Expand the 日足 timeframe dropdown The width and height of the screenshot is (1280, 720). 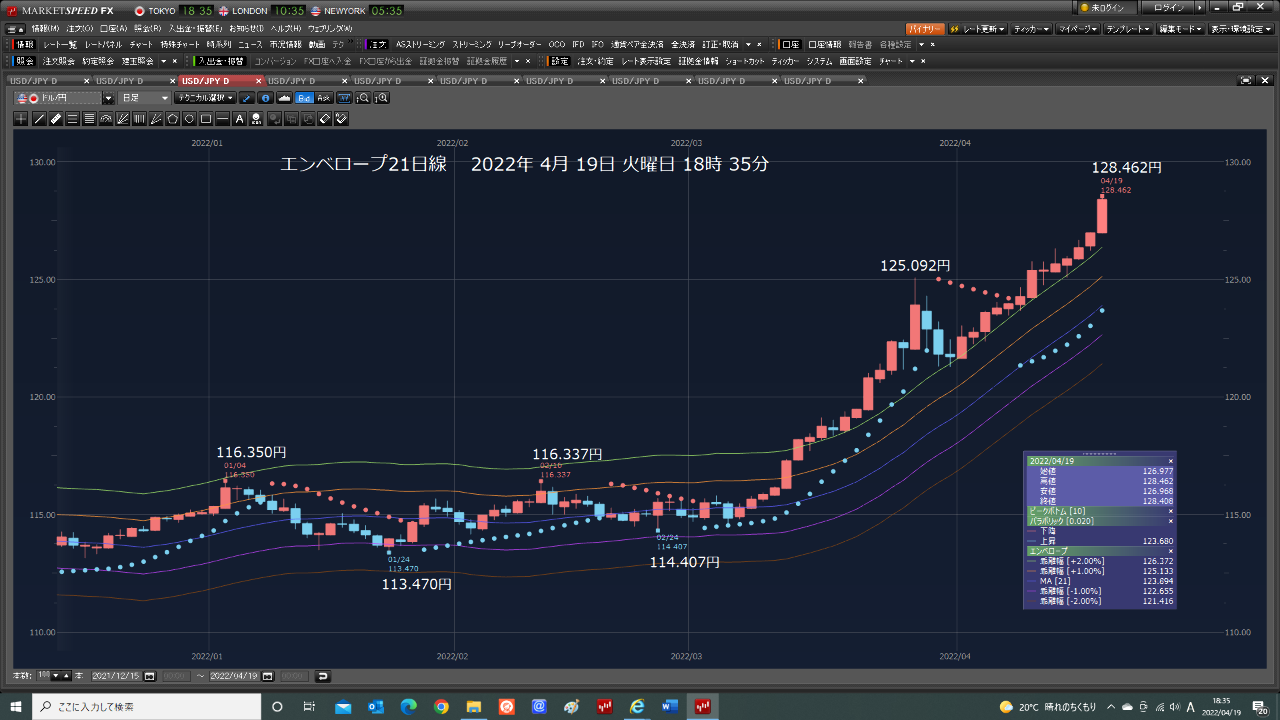click(144, 98)
